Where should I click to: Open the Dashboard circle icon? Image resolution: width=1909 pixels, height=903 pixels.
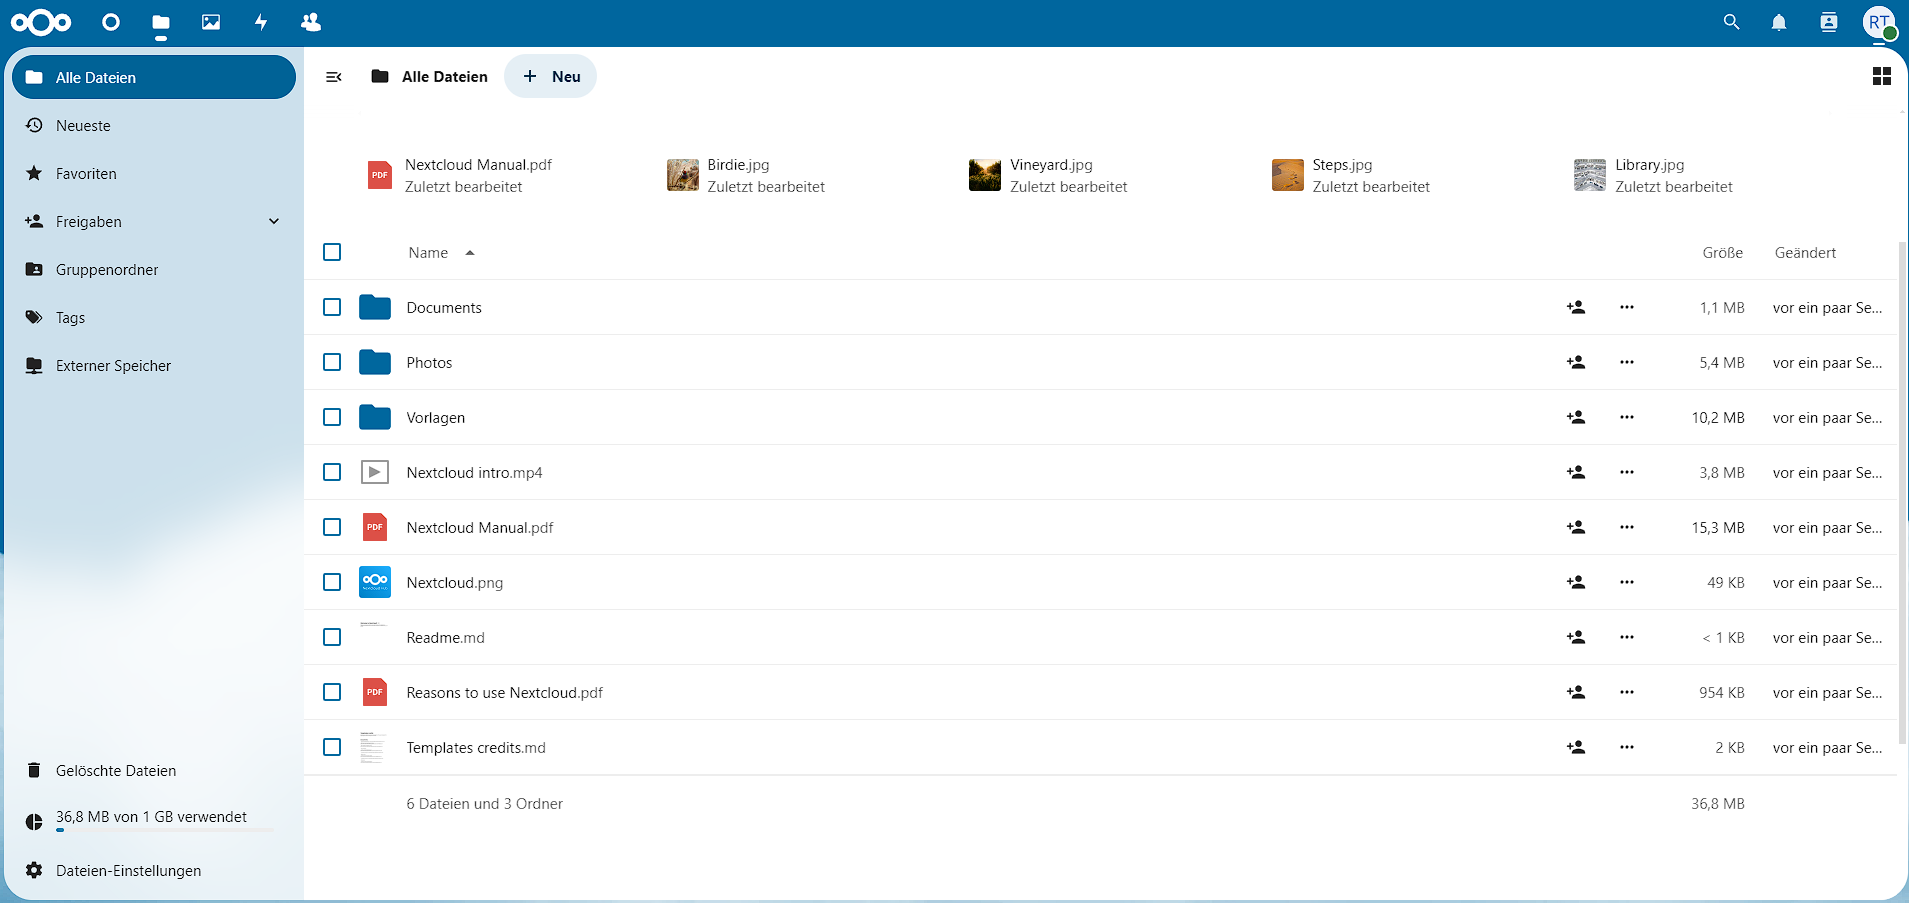coord(111,22)
